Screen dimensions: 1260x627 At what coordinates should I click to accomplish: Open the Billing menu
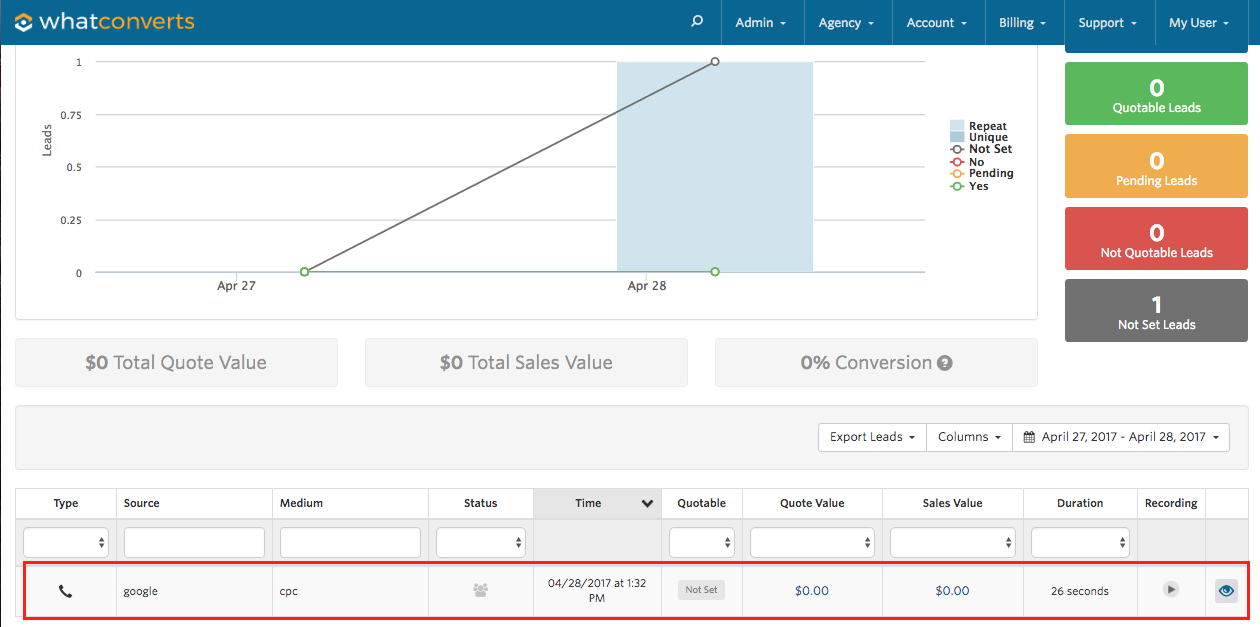coord(1022,23)
